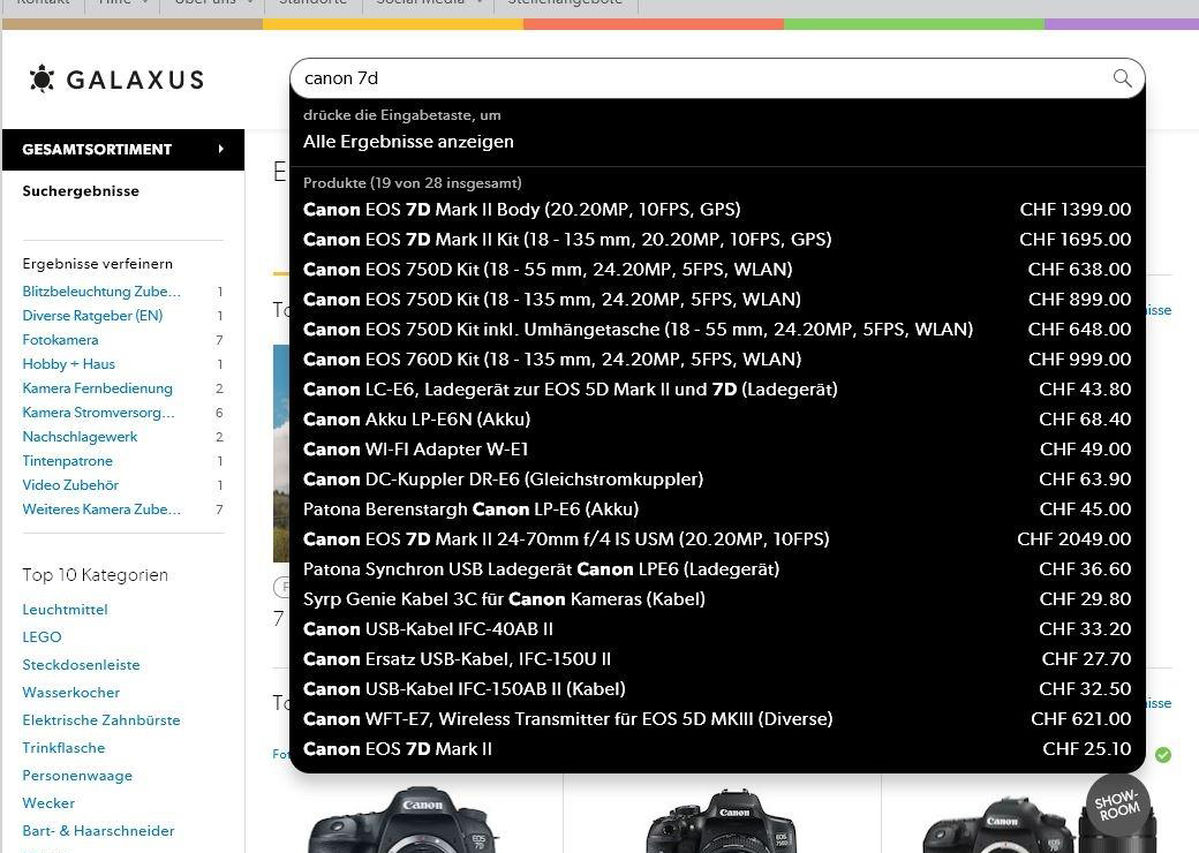1199x853 pixels.
Task: Click the EOS 7D camera image bottom right
Action: pyautogui.click(x=1010, y=820)
